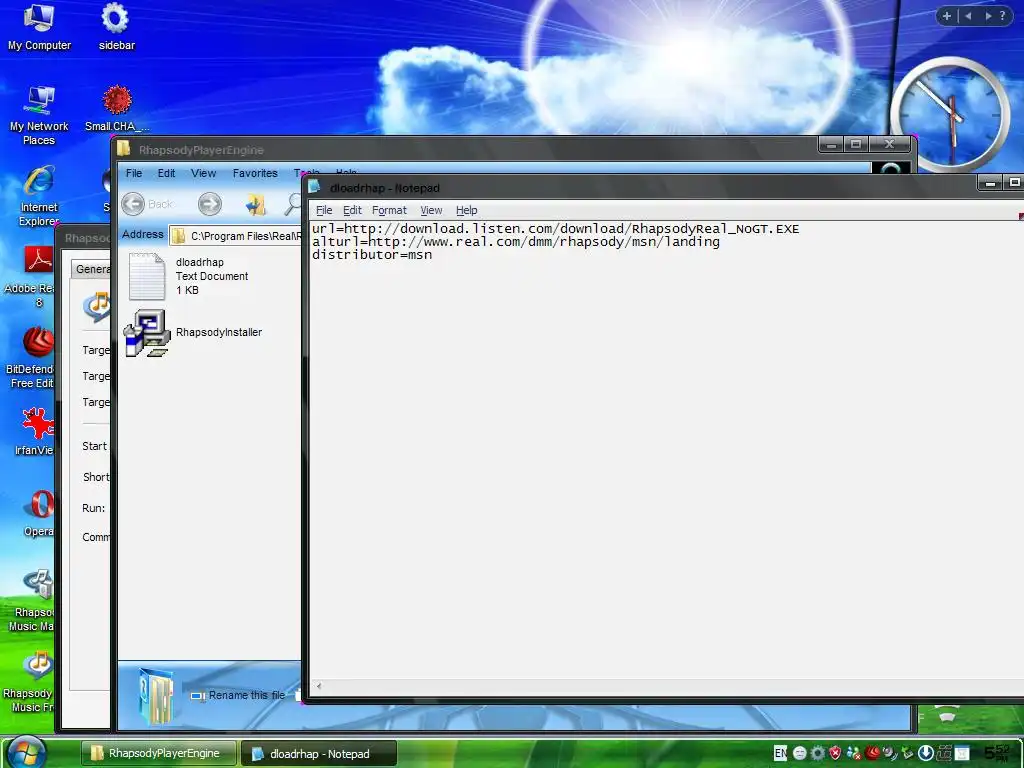
Task: Maximize the RhapsodyPlayerEngine explorer window
Action: (x=856, y=144)
